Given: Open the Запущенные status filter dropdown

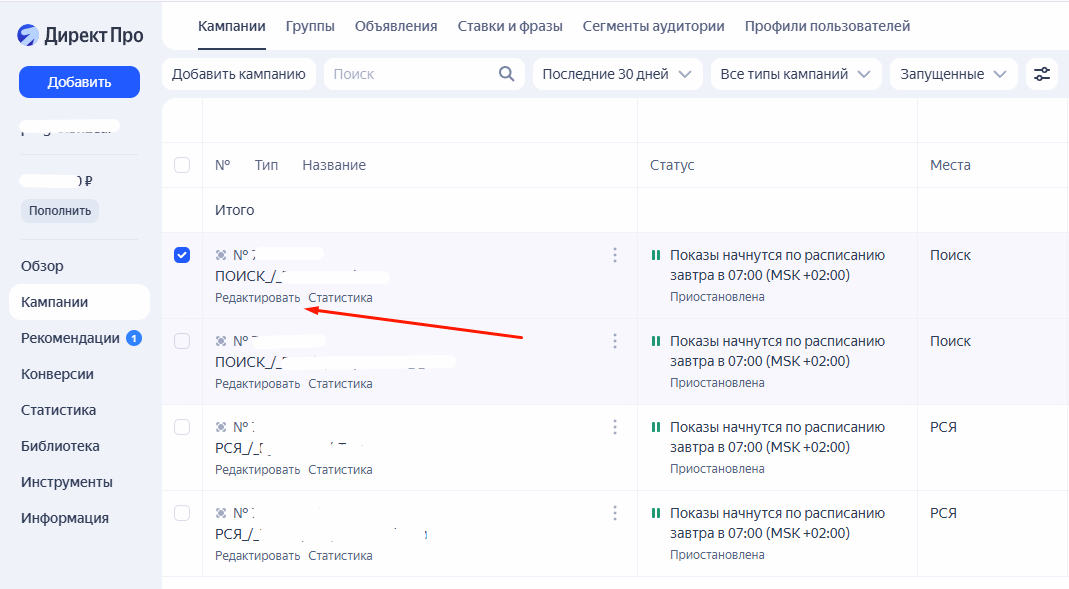Looking at the screenshot, I should [x=953, y=74].
